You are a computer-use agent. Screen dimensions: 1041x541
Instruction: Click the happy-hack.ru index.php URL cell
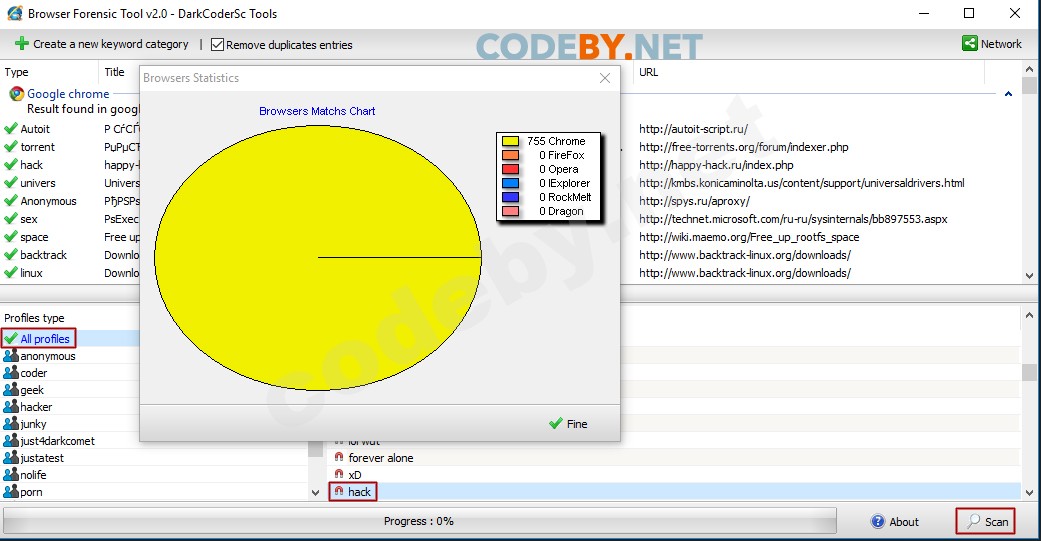click(x=716, y=165)
